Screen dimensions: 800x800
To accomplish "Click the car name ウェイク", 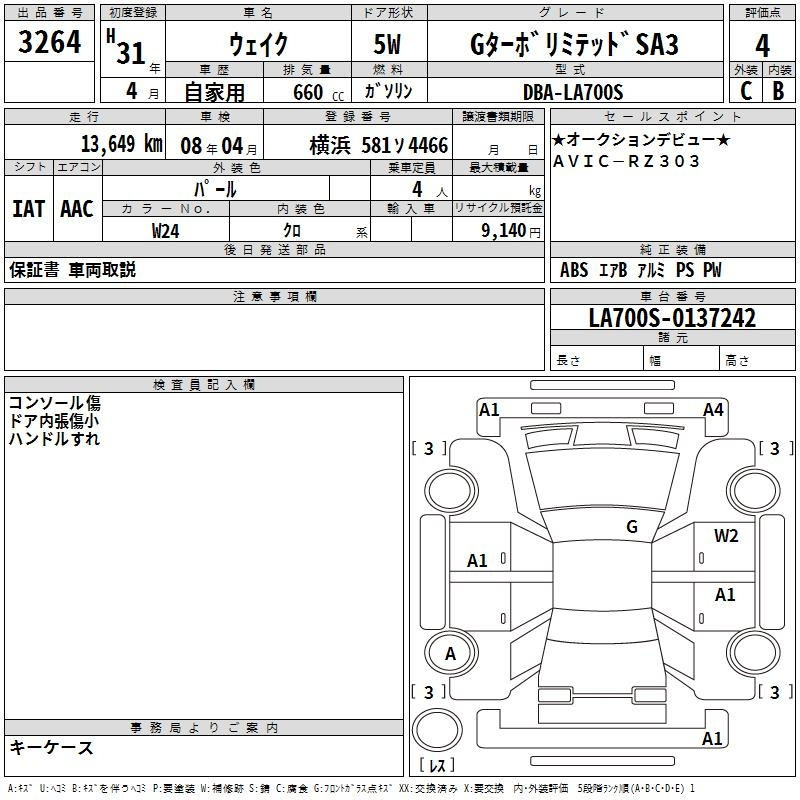I will pyautogui.click(x=258, y=45).
